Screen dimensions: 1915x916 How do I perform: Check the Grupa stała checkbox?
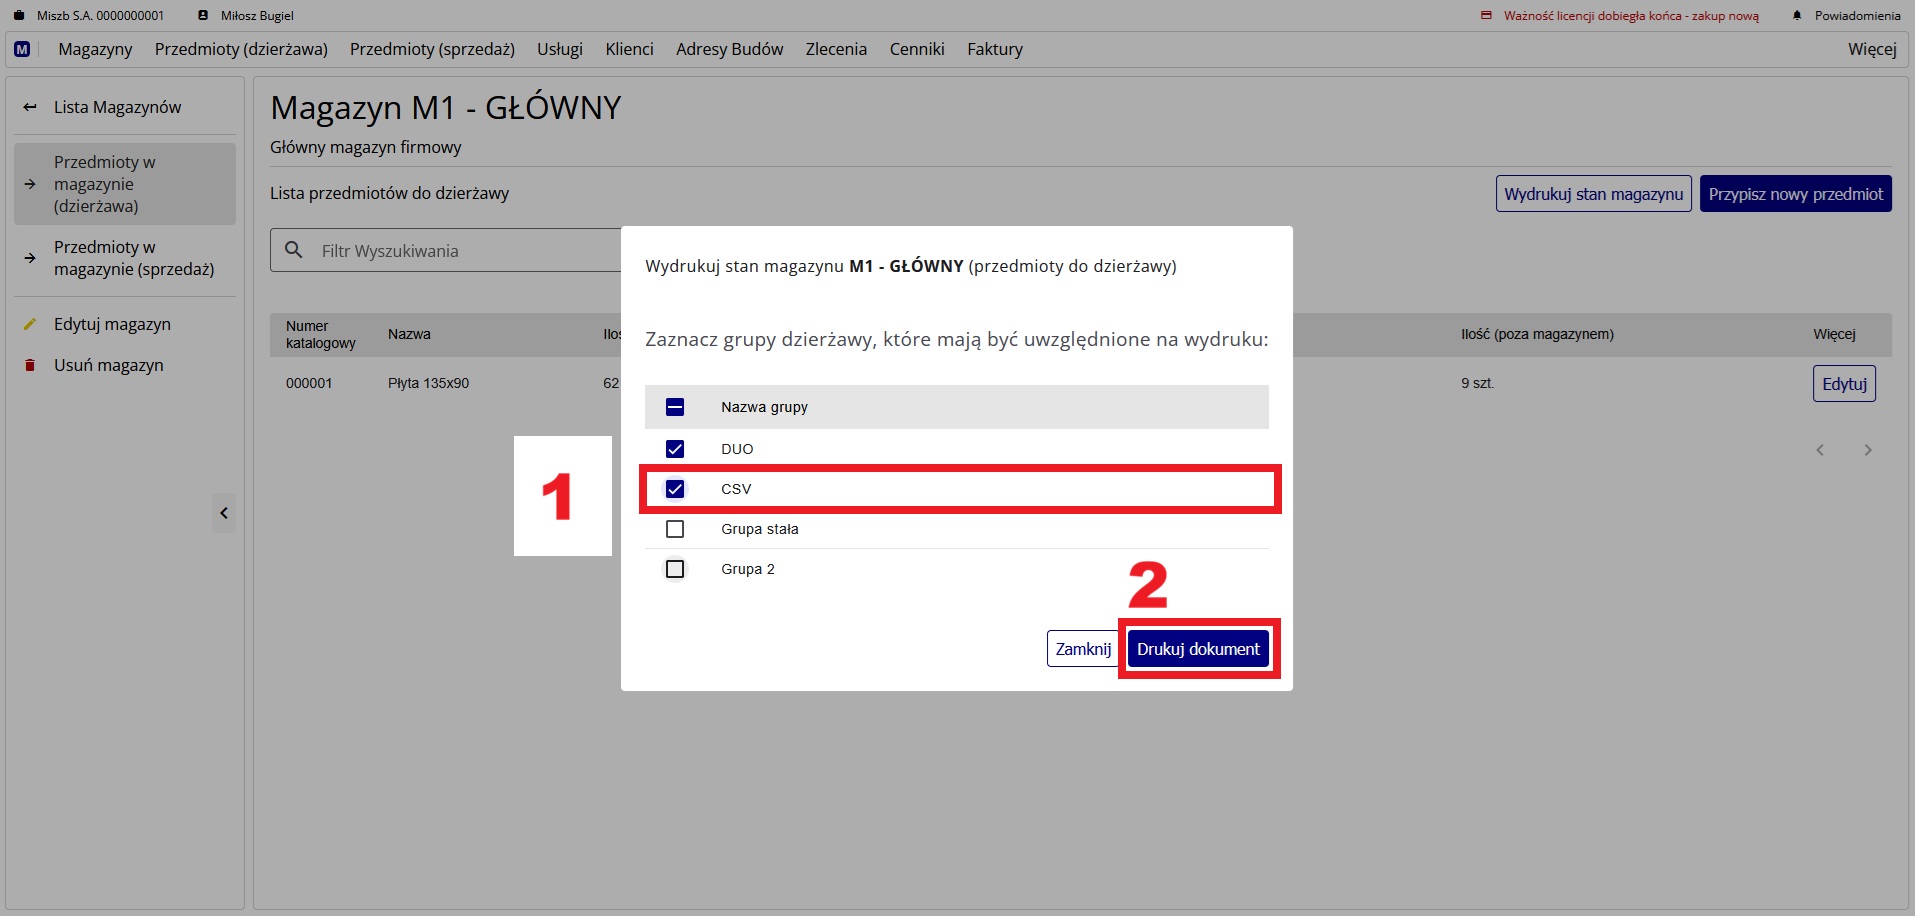675,529
